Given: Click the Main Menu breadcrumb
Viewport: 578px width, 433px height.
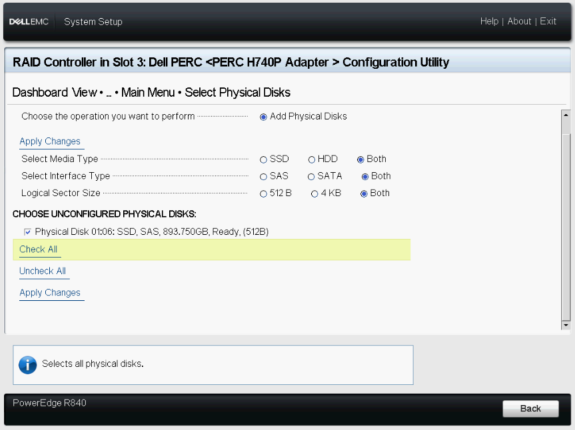Looking at the screenshot, I should pos(149,93).
